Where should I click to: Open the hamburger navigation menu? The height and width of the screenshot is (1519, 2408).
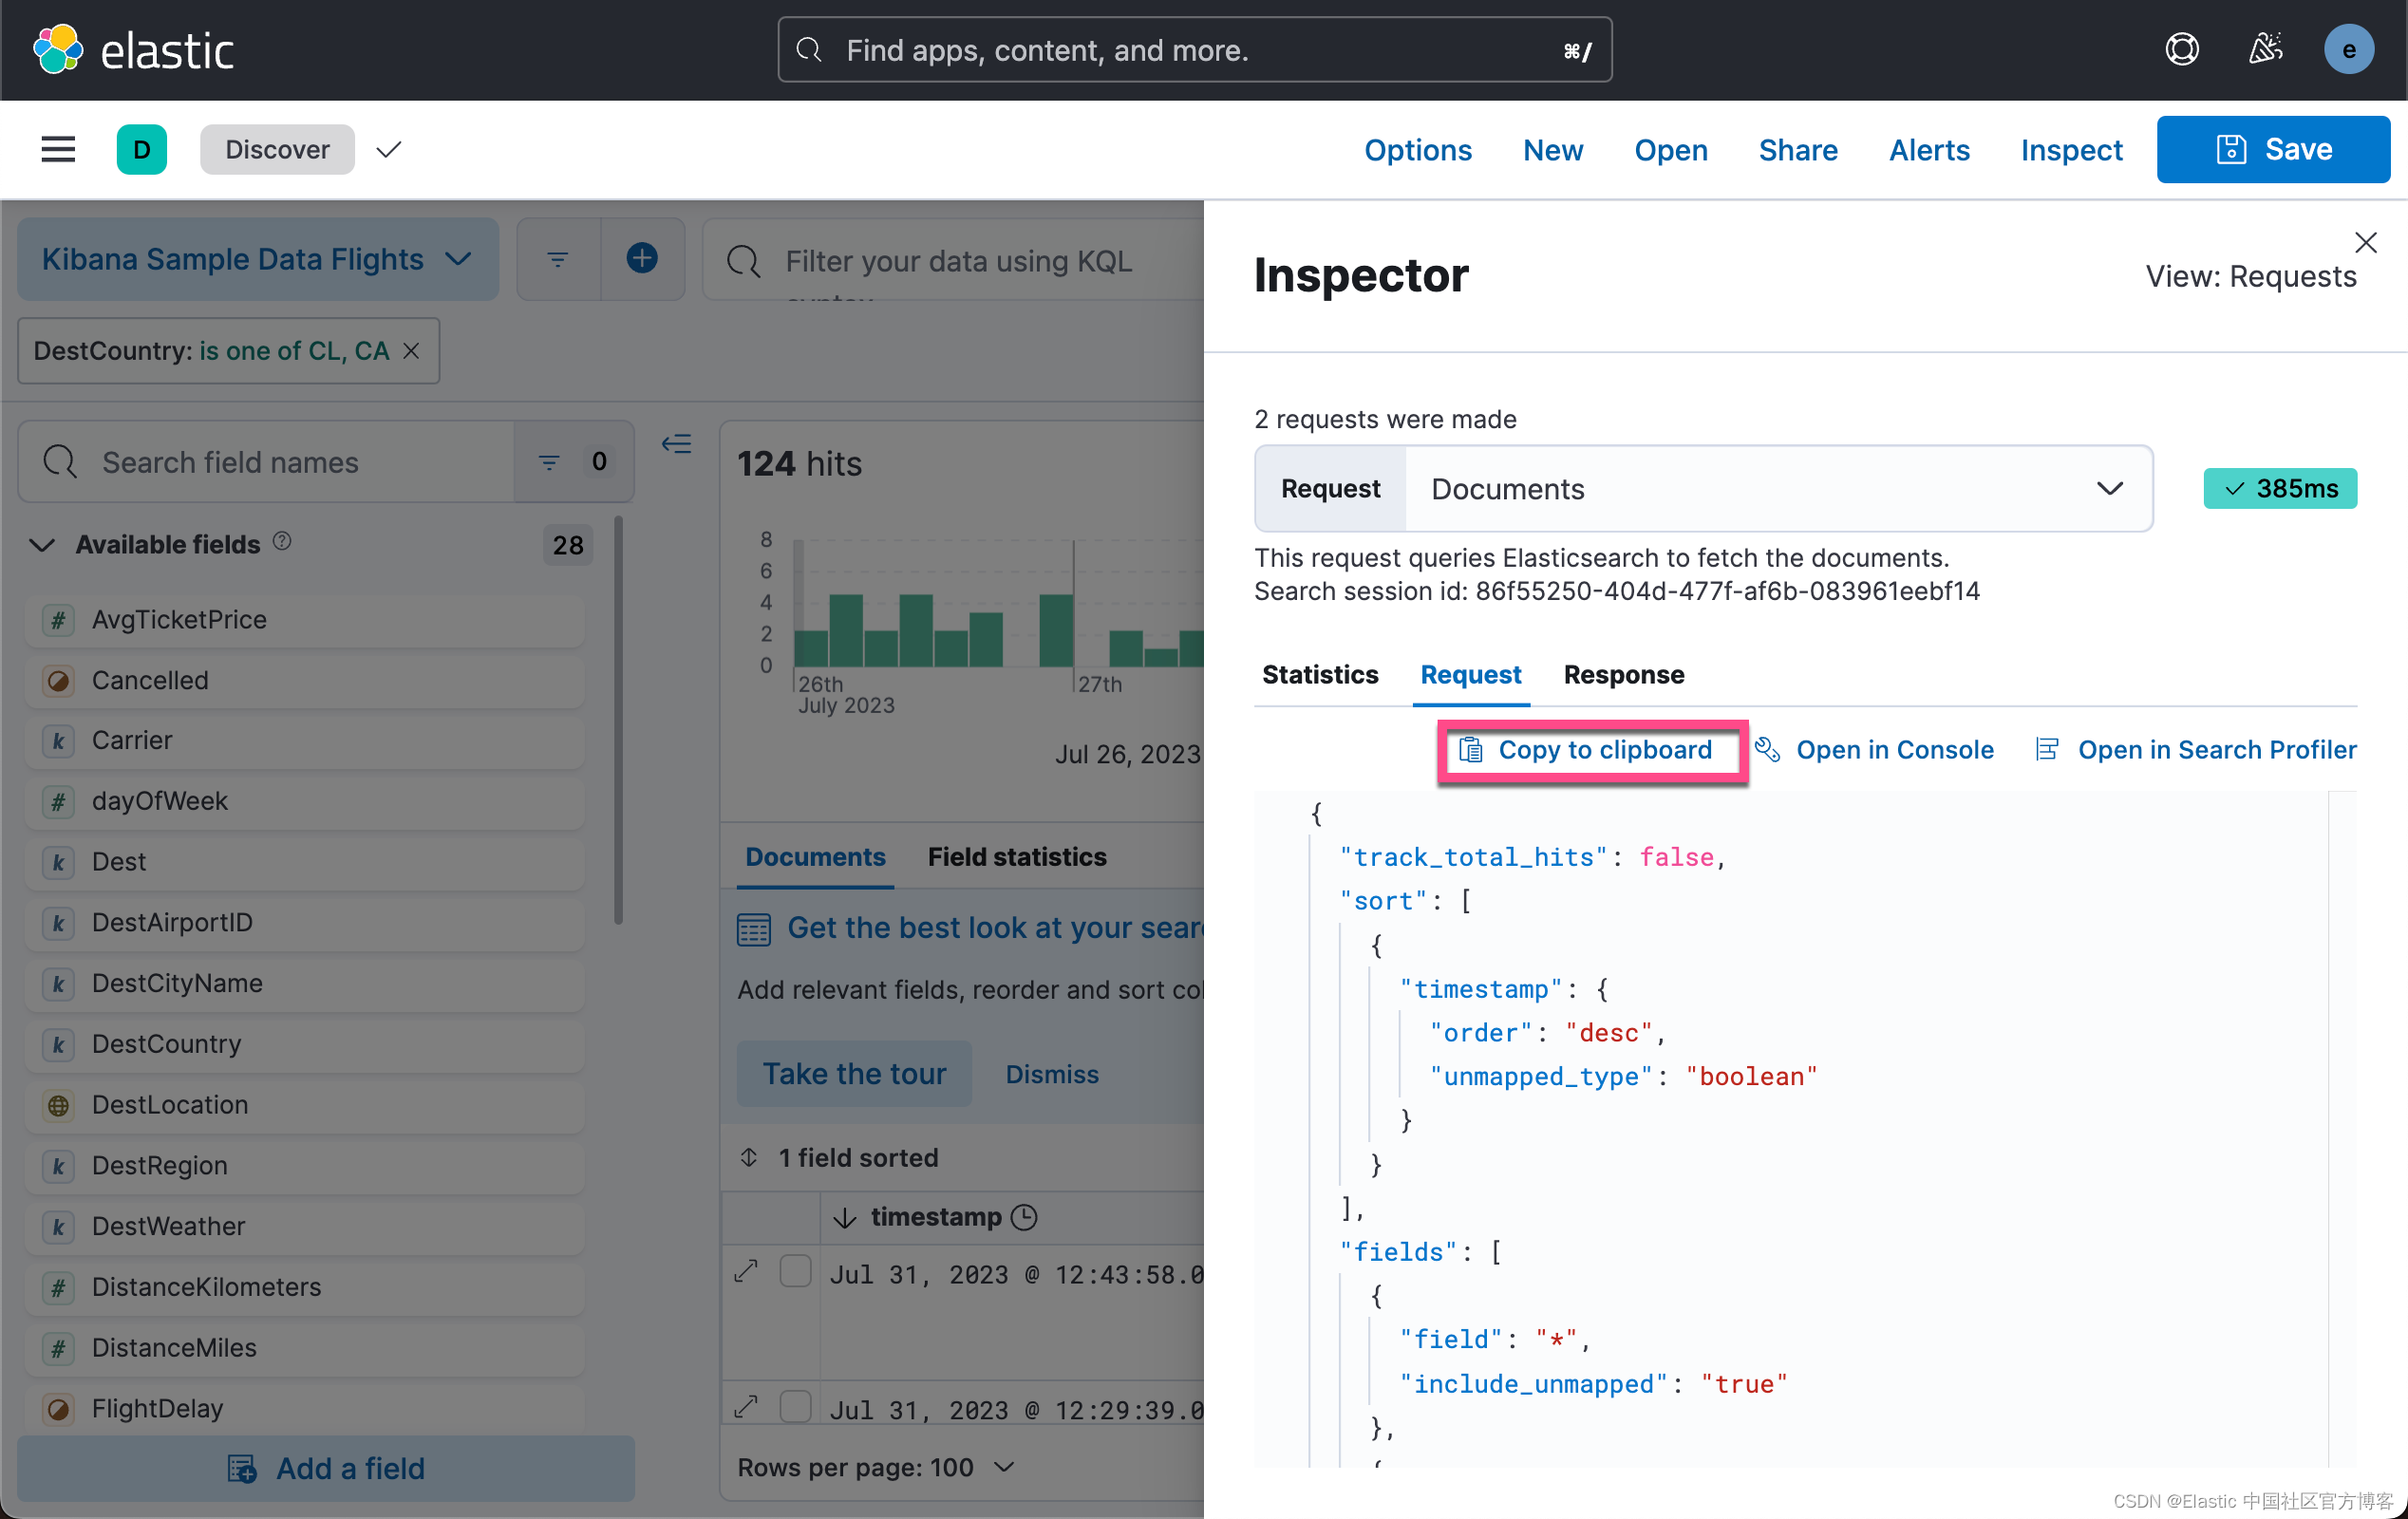[x=58, y=149]
